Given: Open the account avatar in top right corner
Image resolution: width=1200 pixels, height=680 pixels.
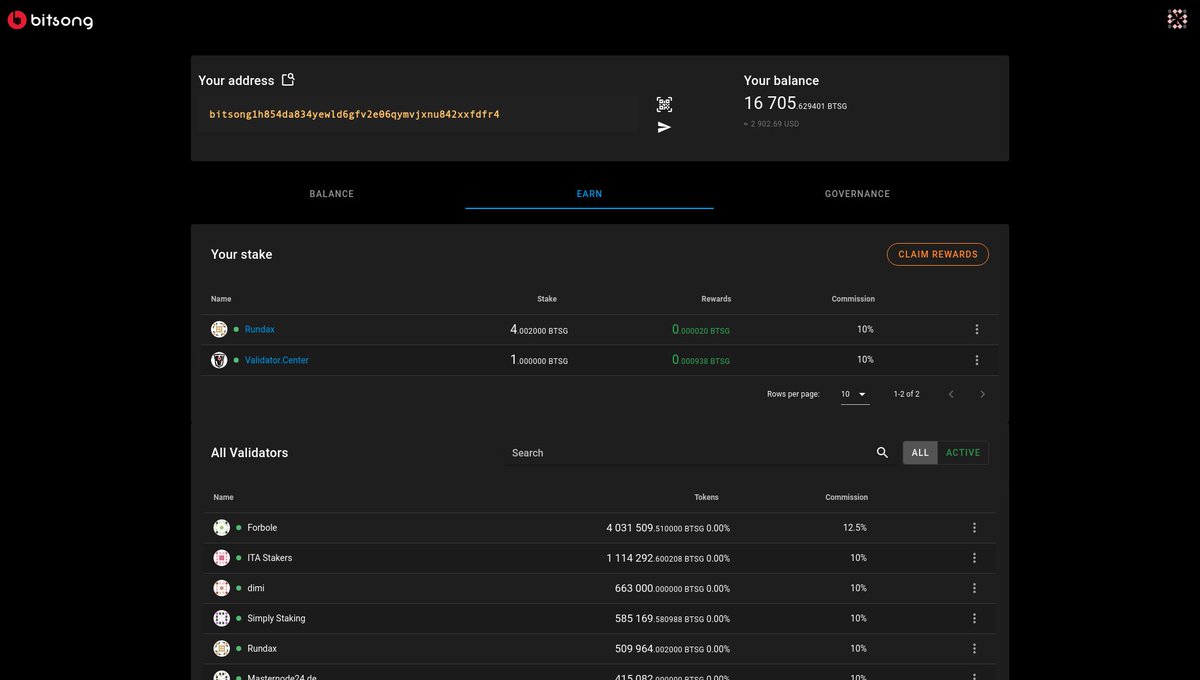Looking at the screenshot, I should (x=1176, y=17).
